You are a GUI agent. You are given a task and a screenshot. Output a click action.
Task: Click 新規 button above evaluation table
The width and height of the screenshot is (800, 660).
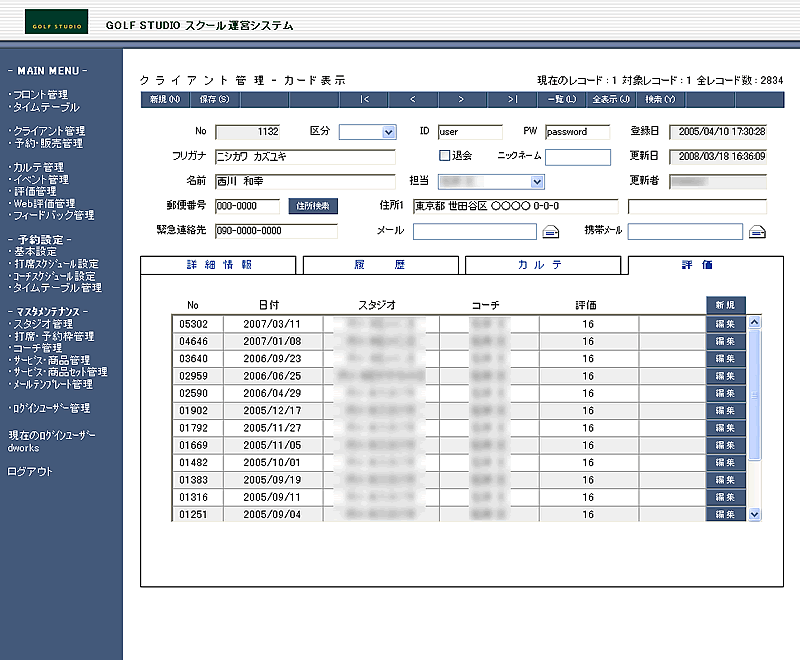(x=726, y=305)
